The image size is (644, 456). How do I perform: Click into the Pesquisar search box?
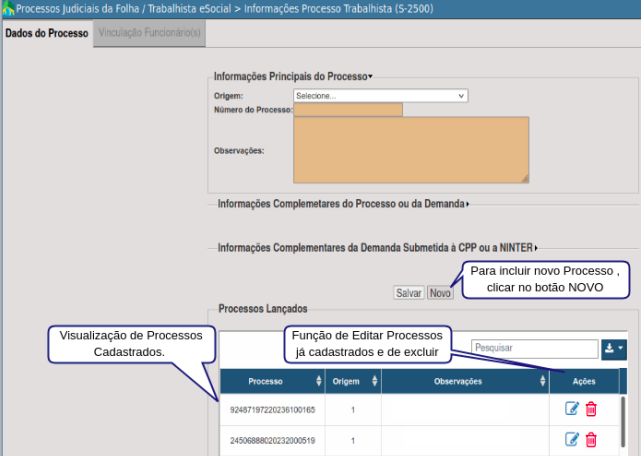click(535, 348)
